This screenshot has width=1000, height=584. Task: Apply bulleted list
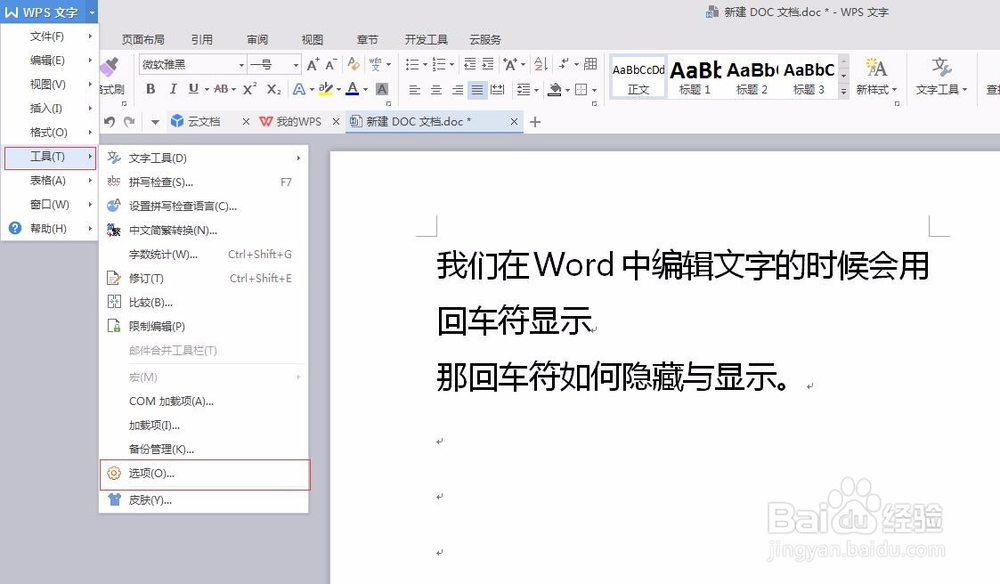(412, 64)
